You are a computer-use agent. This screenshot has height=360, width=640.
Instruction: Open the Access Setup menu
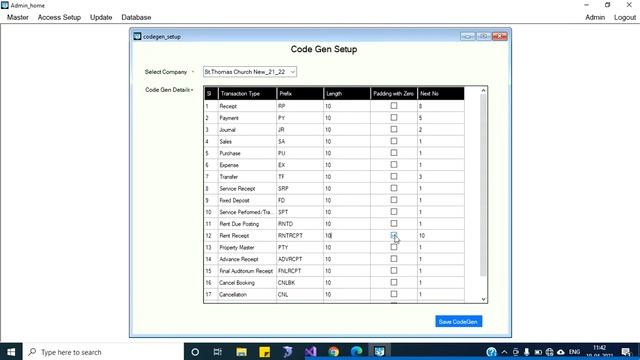click(59, 17)
